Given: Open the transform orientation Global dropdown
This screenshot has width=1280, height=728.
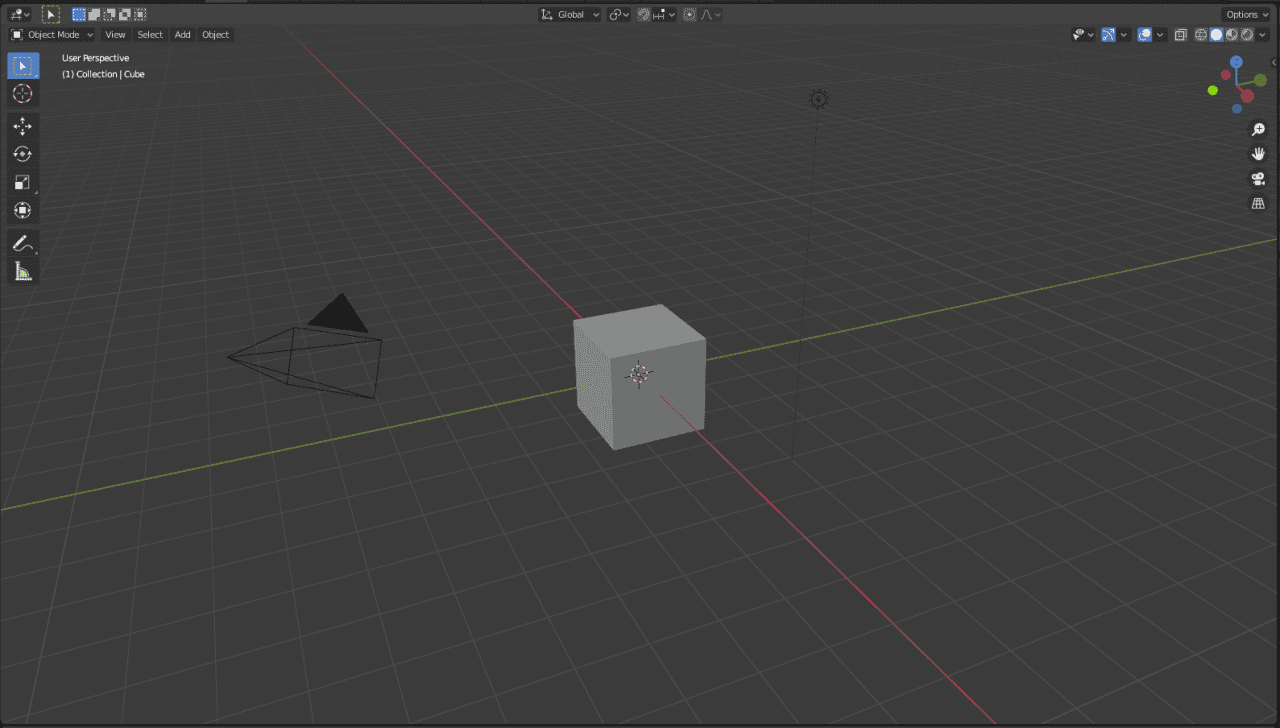Looking at the screenshot, I should 568,14.
